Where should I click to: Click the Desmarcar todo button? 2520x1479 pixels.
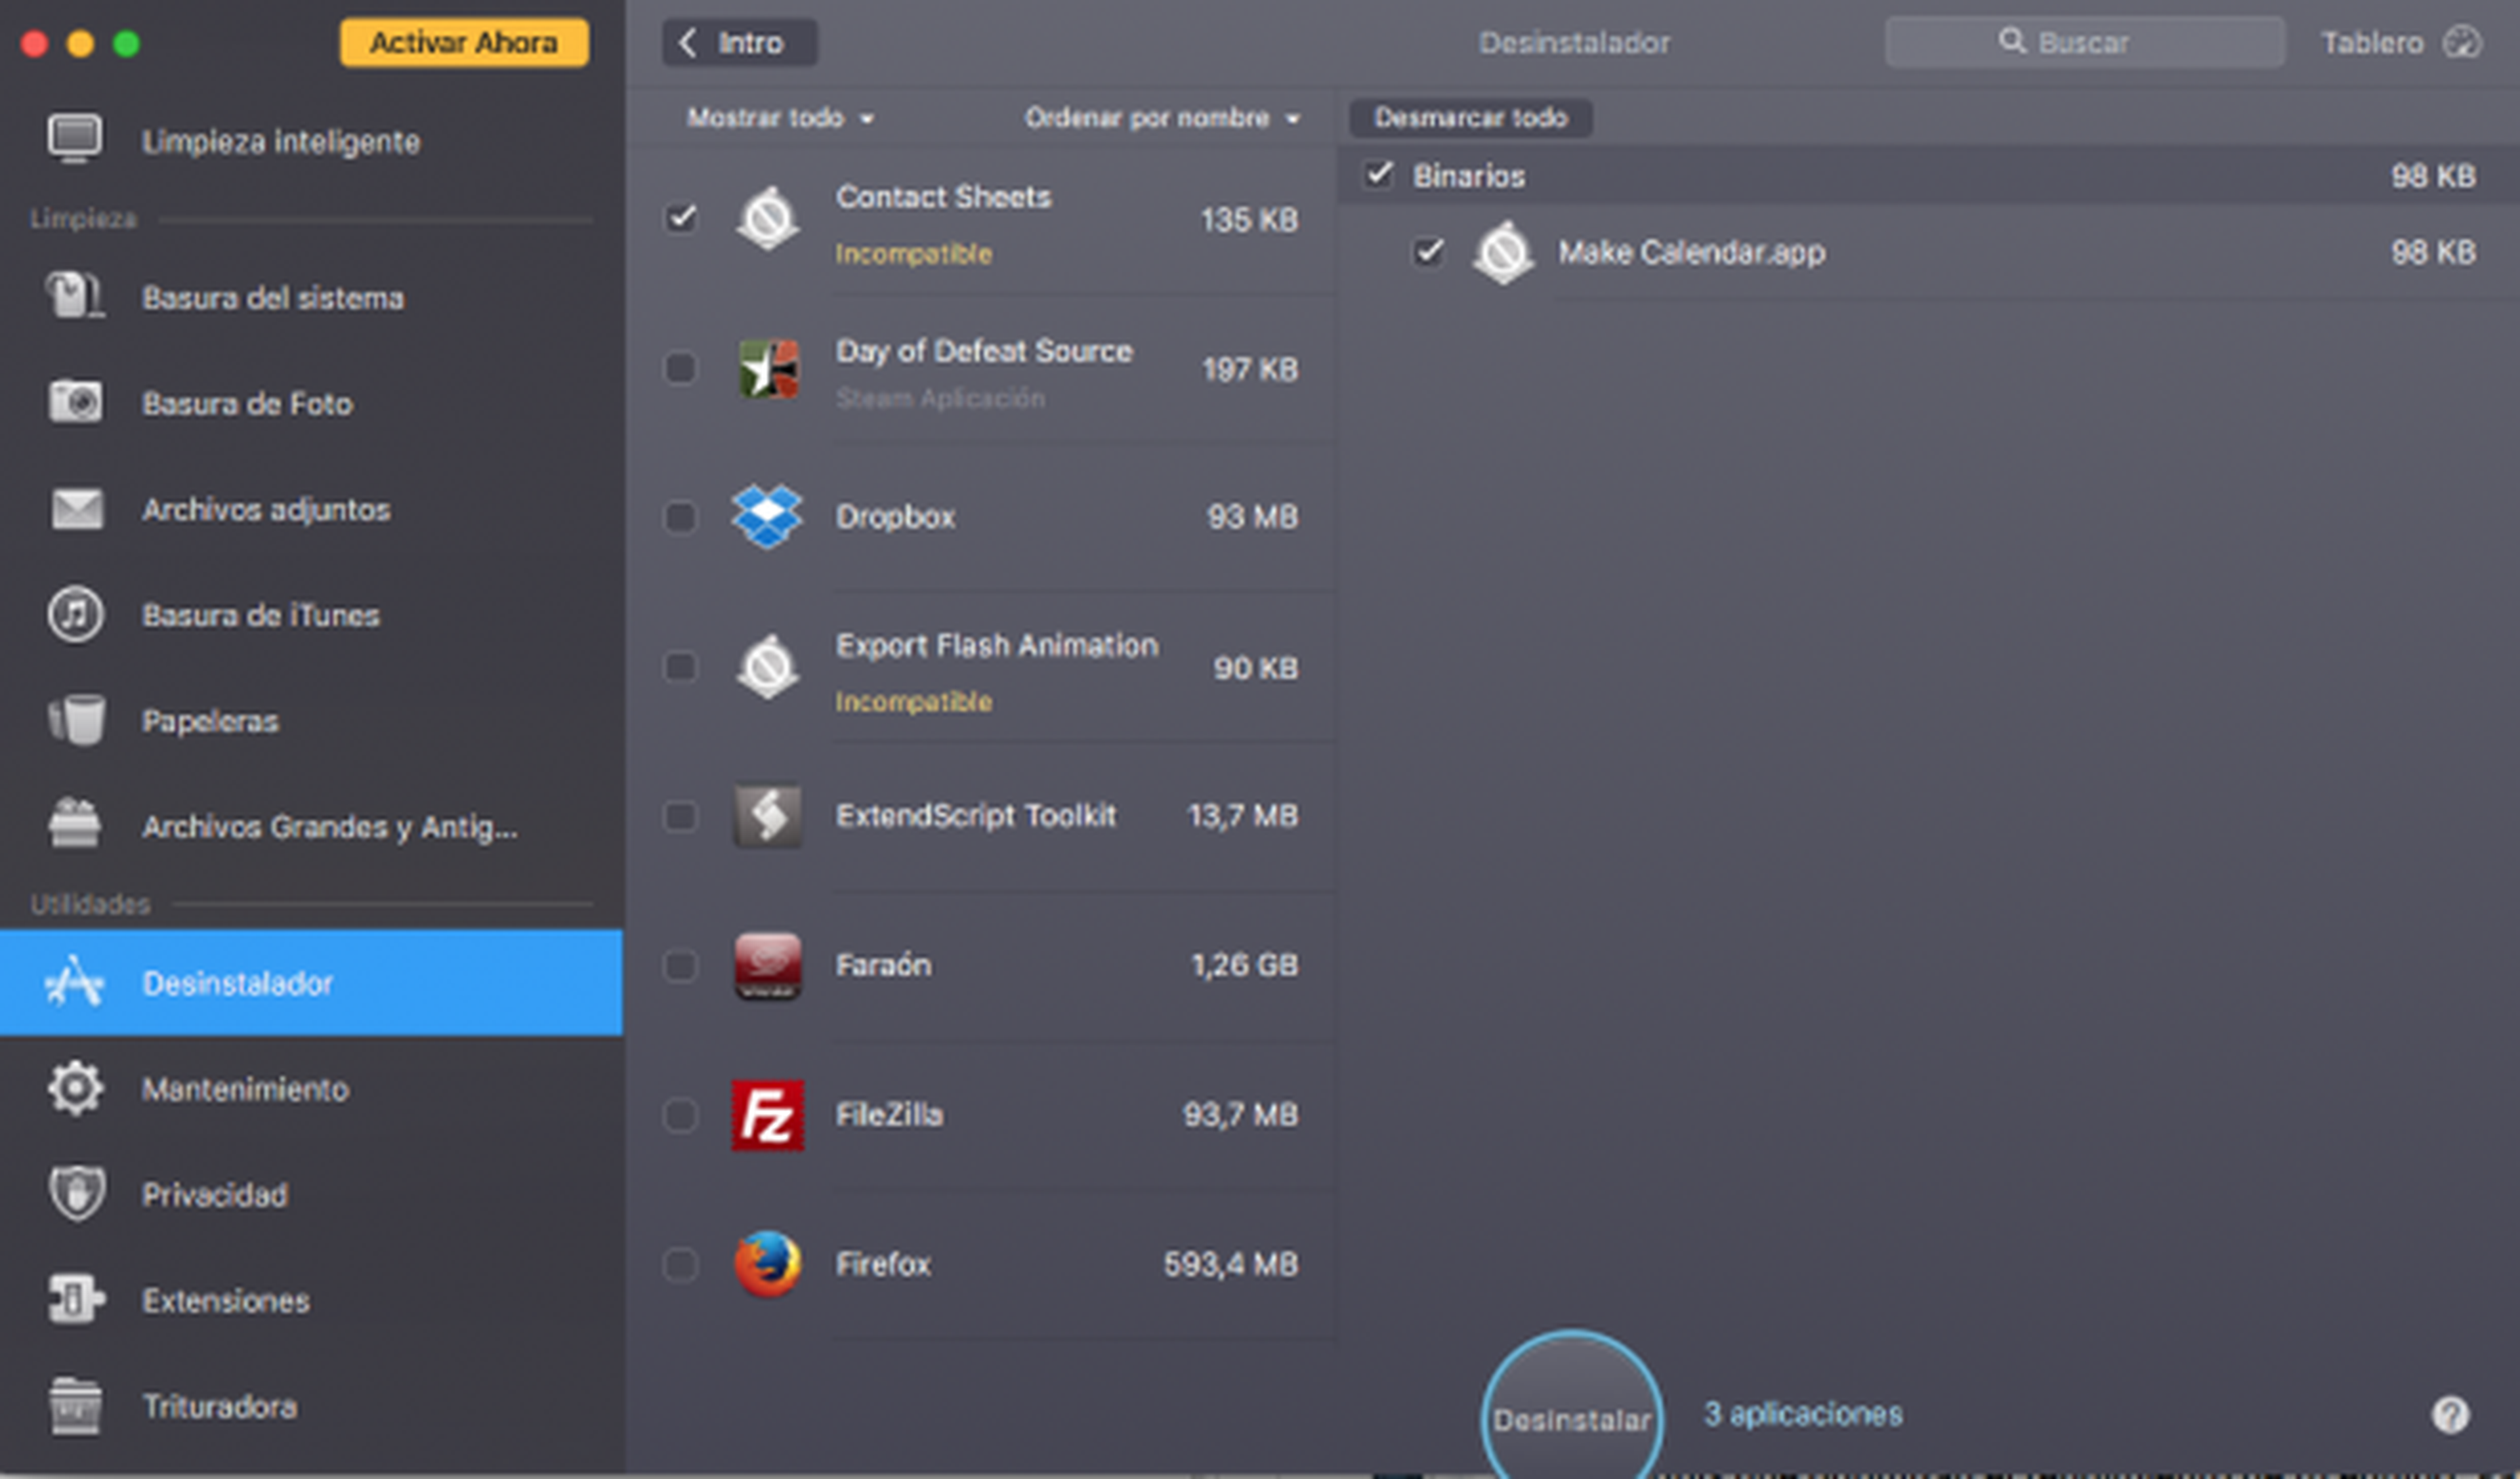[x=1470, y=117]
